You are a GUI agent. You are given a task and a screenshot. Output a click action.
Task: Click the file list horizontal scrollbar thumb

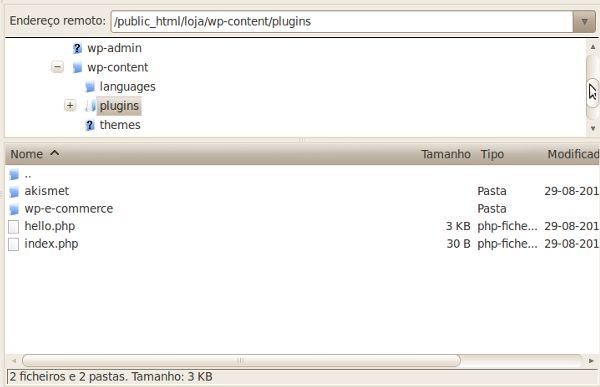point(241,361)
